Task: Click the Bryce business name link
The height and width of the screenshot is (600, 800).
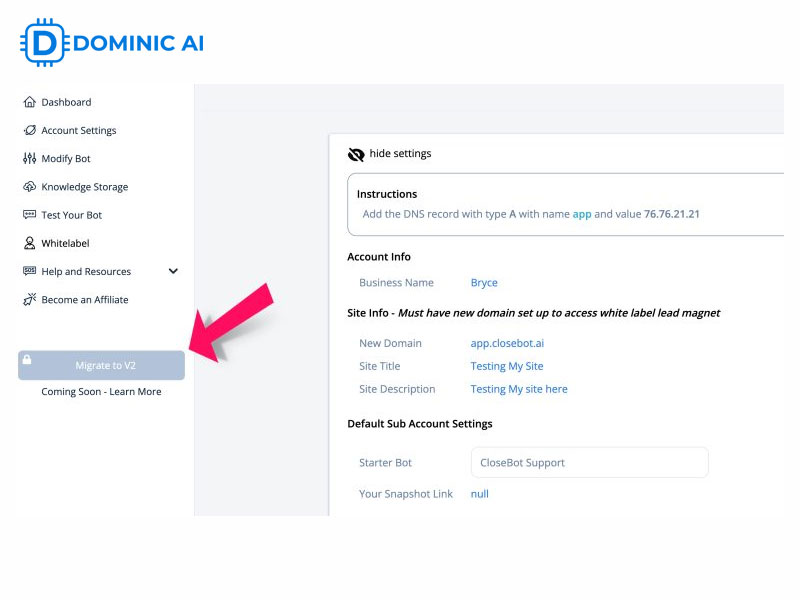Action: tap(483, 283)
